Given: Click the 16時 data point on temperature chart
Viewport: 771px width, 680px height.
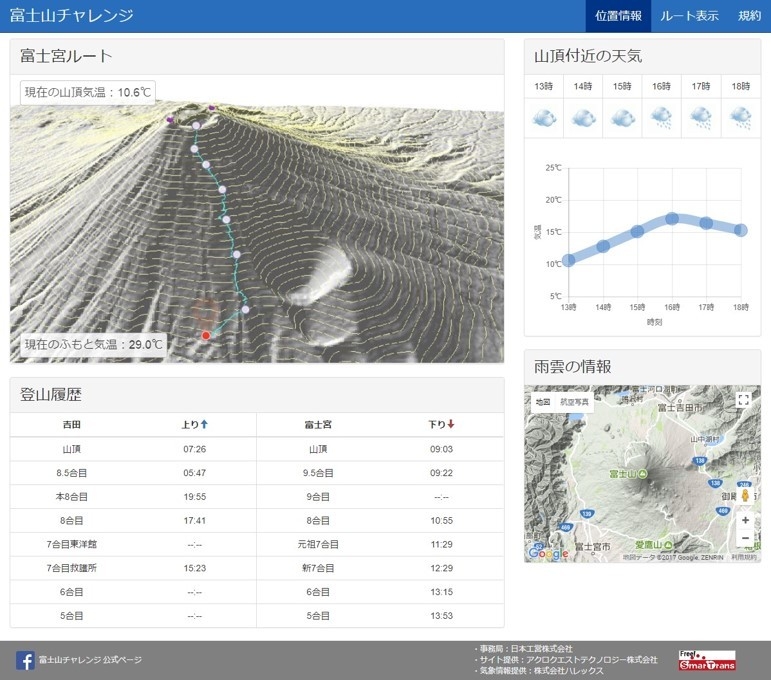Looking at the screenshot, I should [x=672, y=219].
